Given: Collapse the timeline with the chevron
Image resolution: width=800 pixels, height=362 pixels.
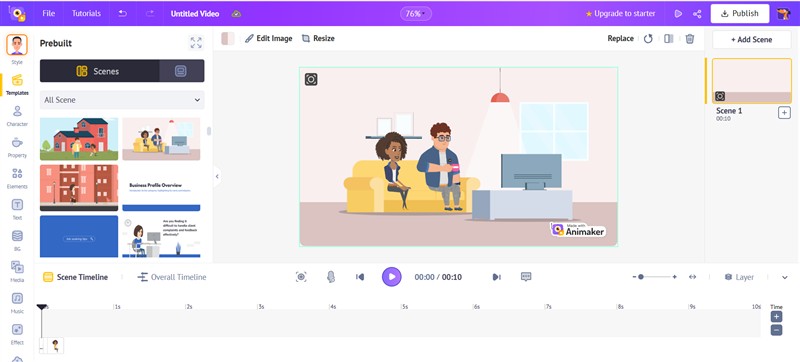Looking at the screenshot, I should point(785,277).
